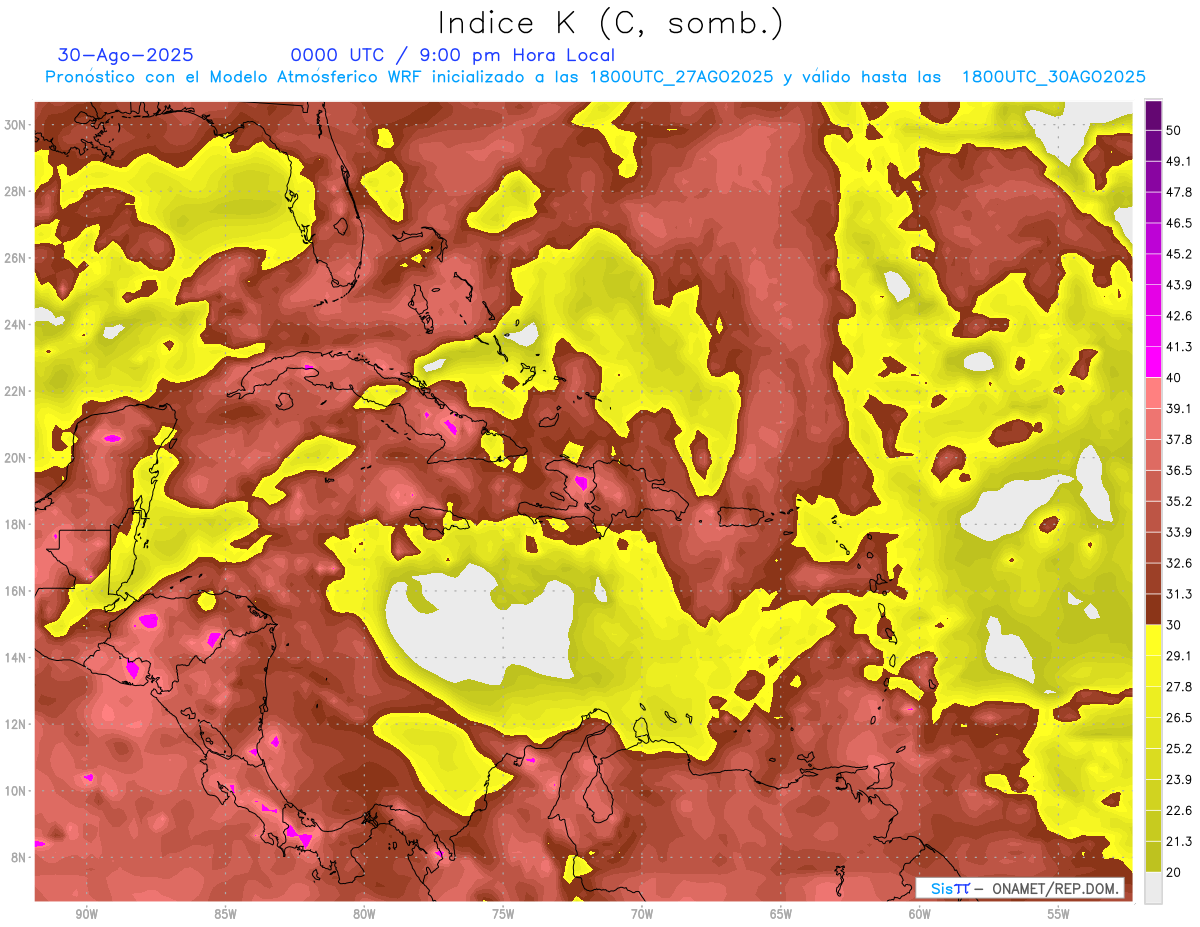Click the 80W longitude axis label
The image size is (1200, 927).
364,914
